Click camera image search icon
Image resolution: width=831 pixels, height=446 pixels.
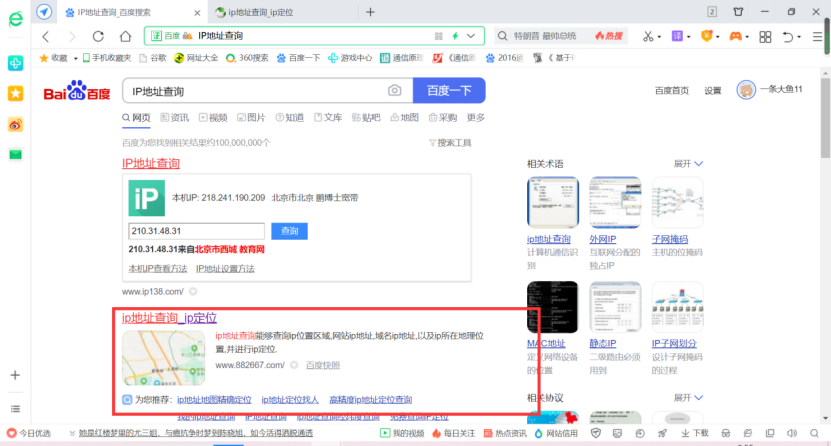pos(394,91)
